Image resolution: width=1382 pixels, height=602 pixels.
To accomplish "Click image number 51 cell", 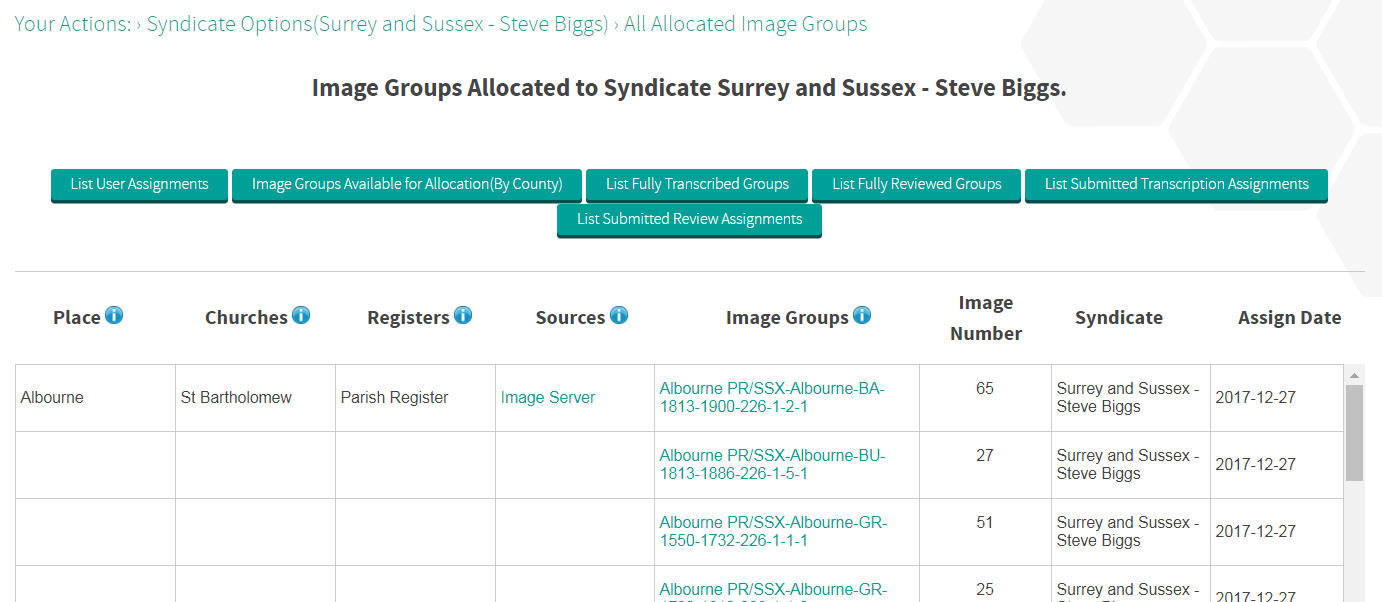I will (985, 532).
